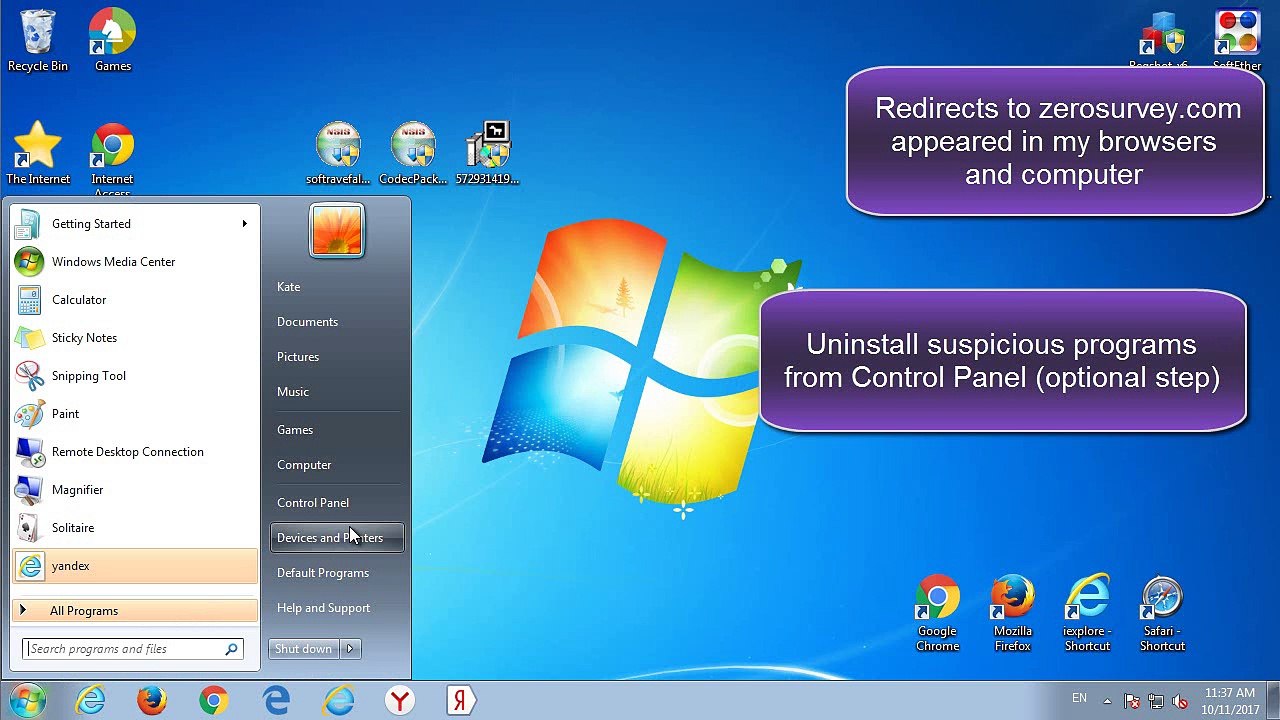Expand All Programs list
This screenshot has width=1280, height=720.
click(x=135, y=611)
